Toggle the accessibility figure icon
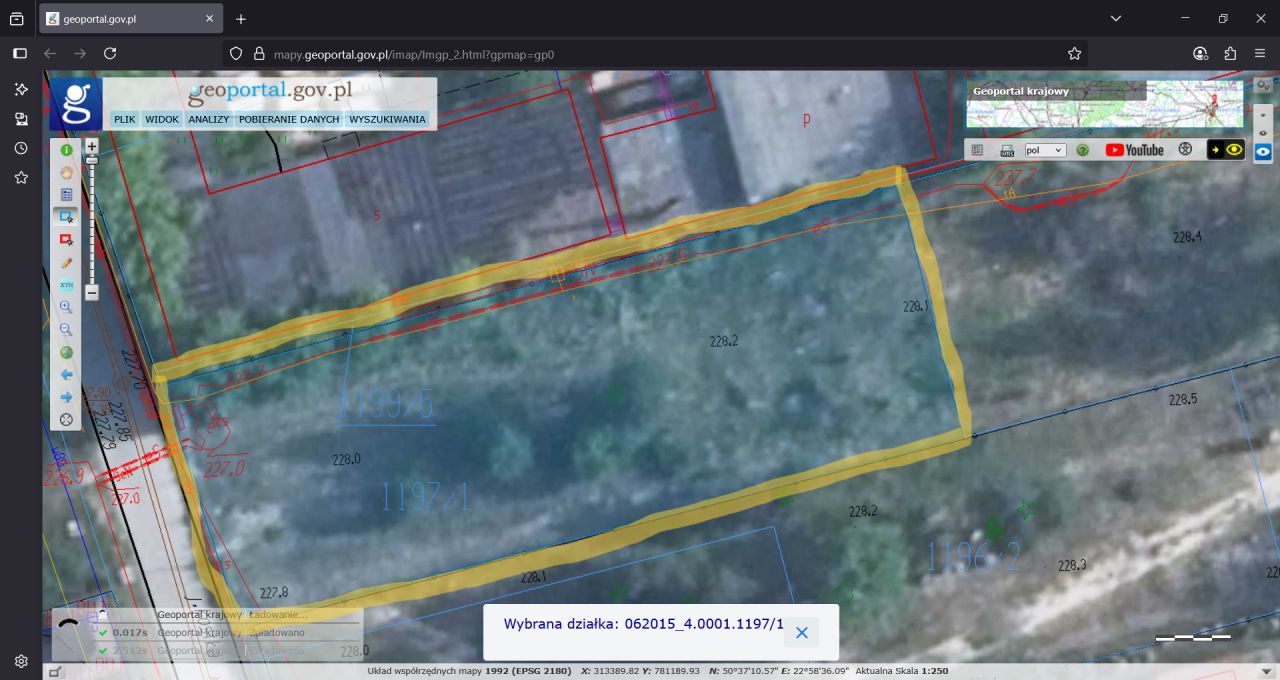The image size is (1280, 680). pos(1185,149)
